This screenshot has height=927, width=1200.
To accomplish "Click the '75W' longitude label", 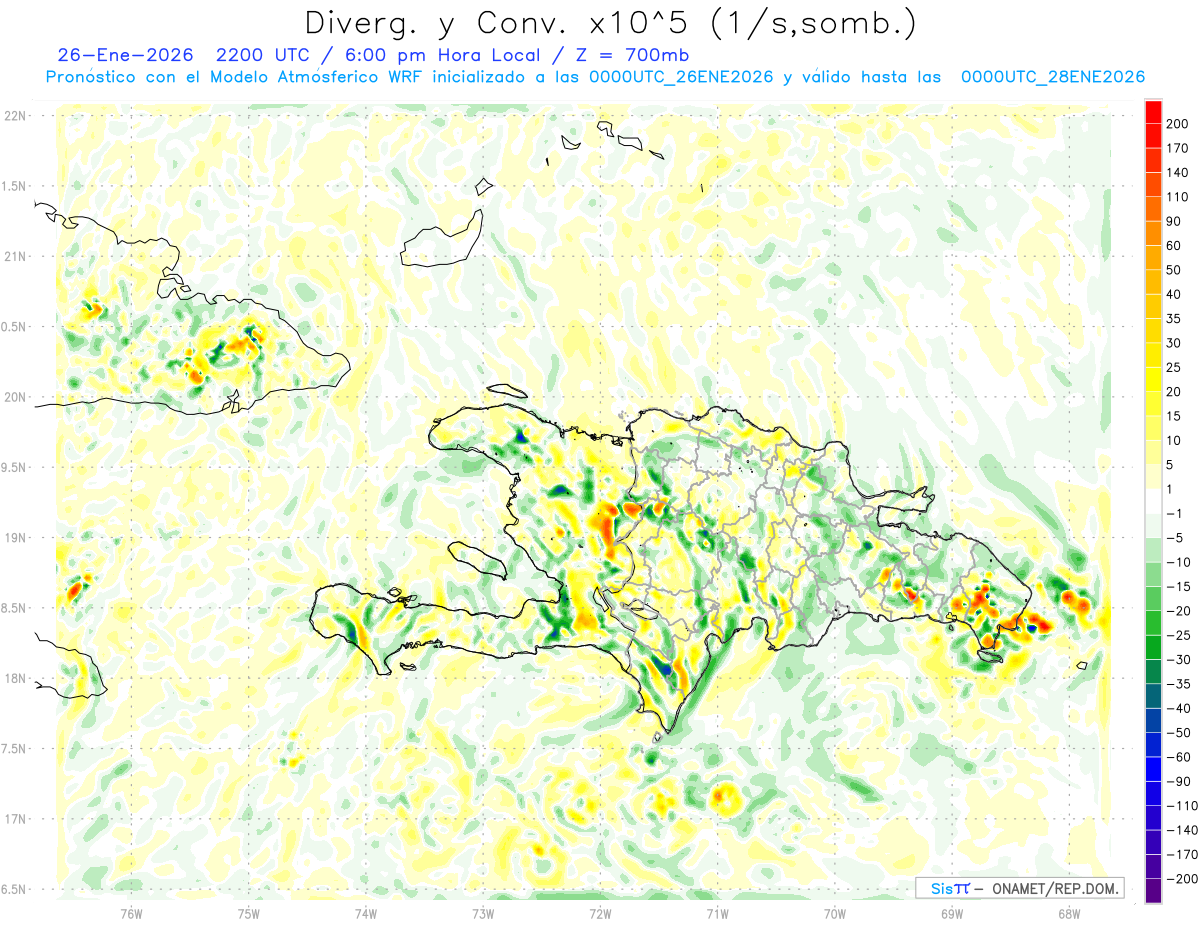I will pyautogui.click(x=248, y=913).
